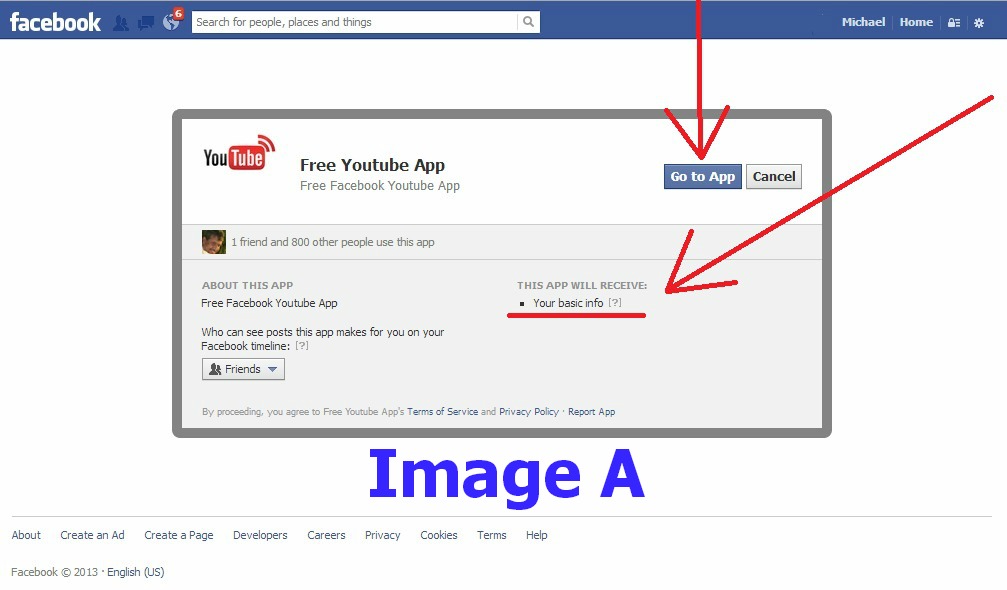Click the friend's profile thumbnail
Screen dimensions: 1007x590
click(x=214, y=242)
